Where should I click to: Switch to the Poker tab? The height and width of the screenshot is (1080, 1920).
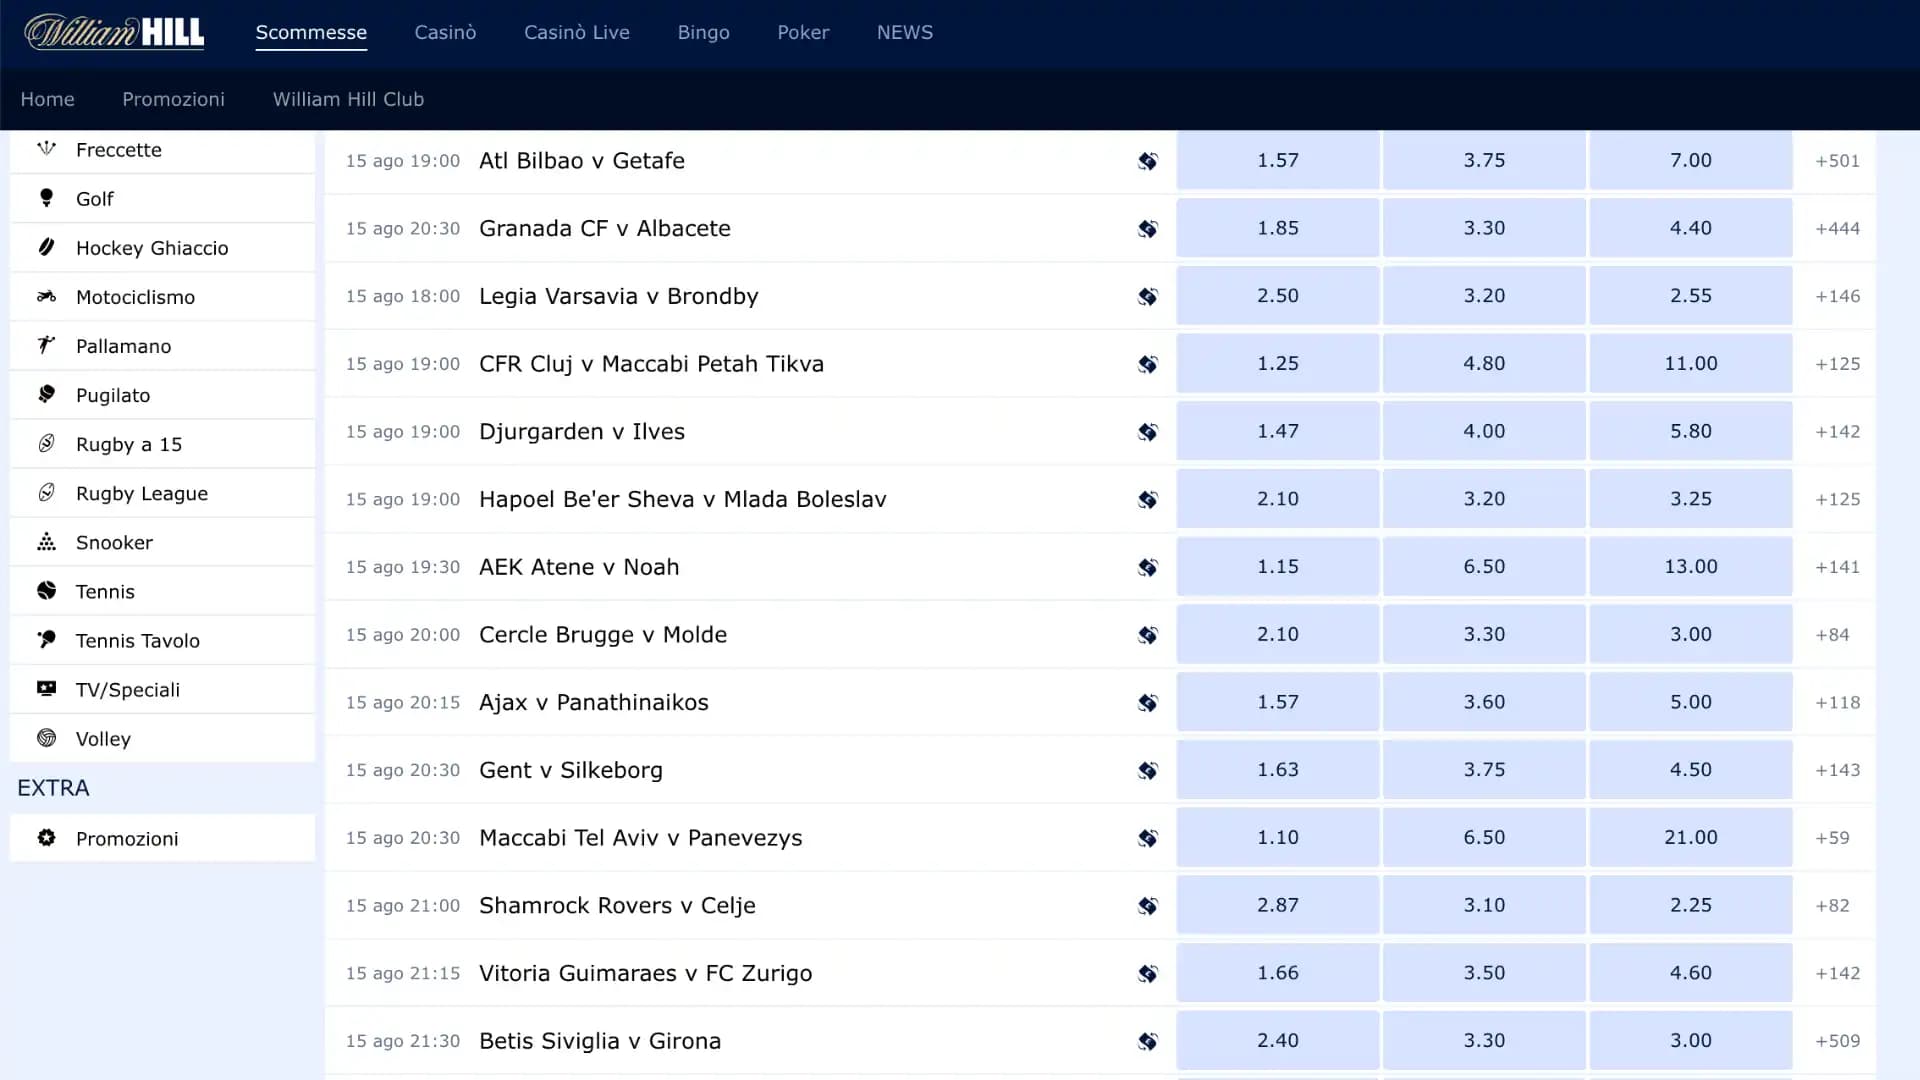pos(803,32)
